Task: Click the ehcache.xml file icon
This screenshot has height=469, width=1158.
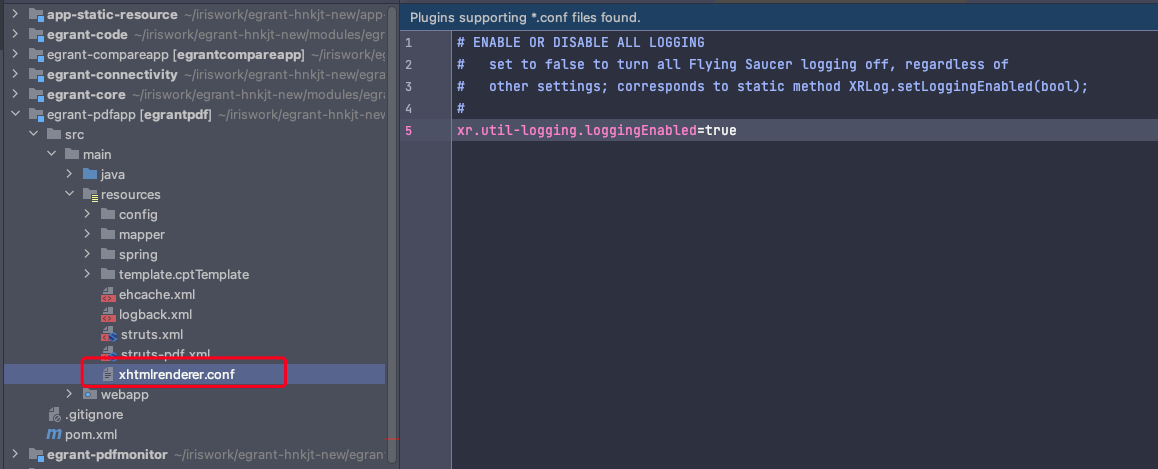Action: pyautogui.click(x=109, y=294)
